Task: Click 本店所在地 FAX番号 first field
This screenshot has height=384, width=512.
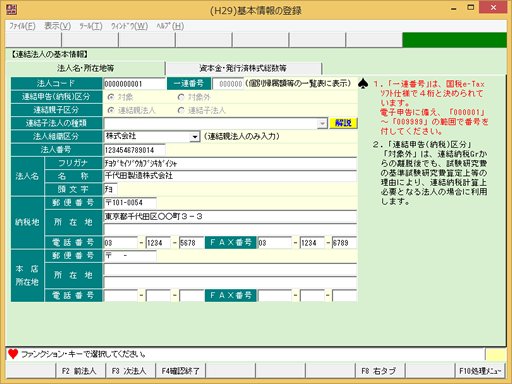Action: point(275,296)
